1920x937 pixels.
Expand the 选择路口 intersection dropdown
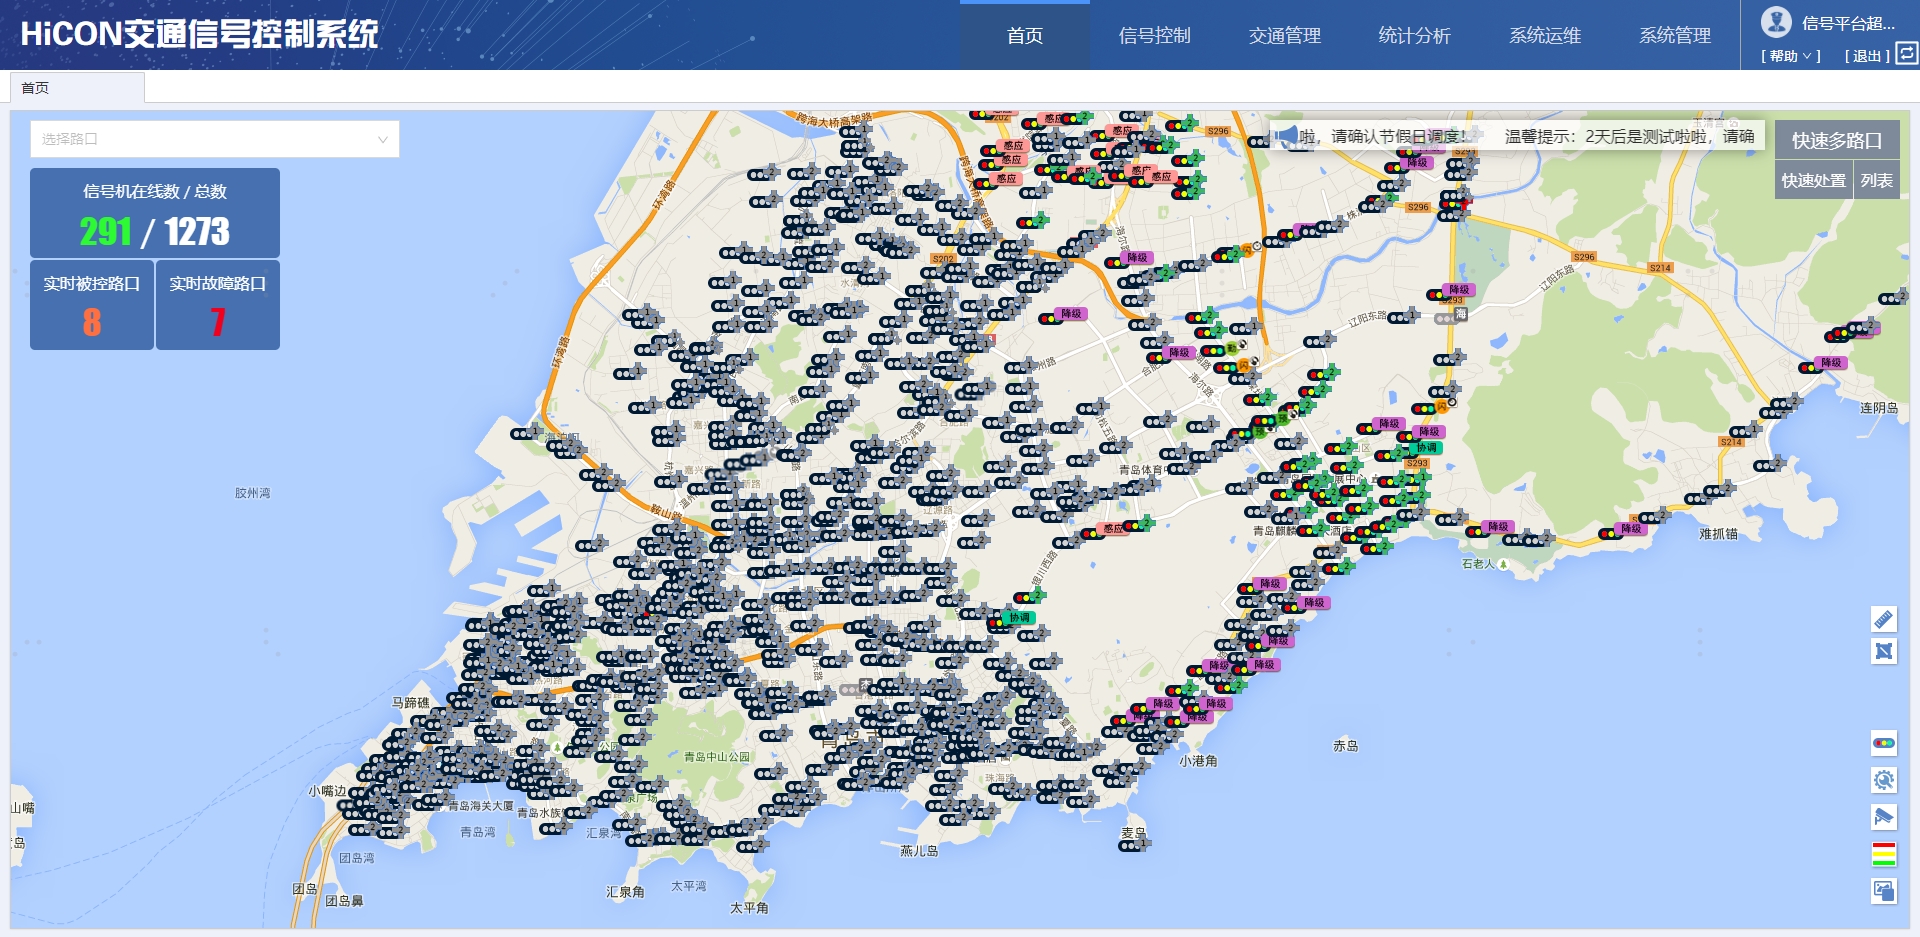point(215,139)
